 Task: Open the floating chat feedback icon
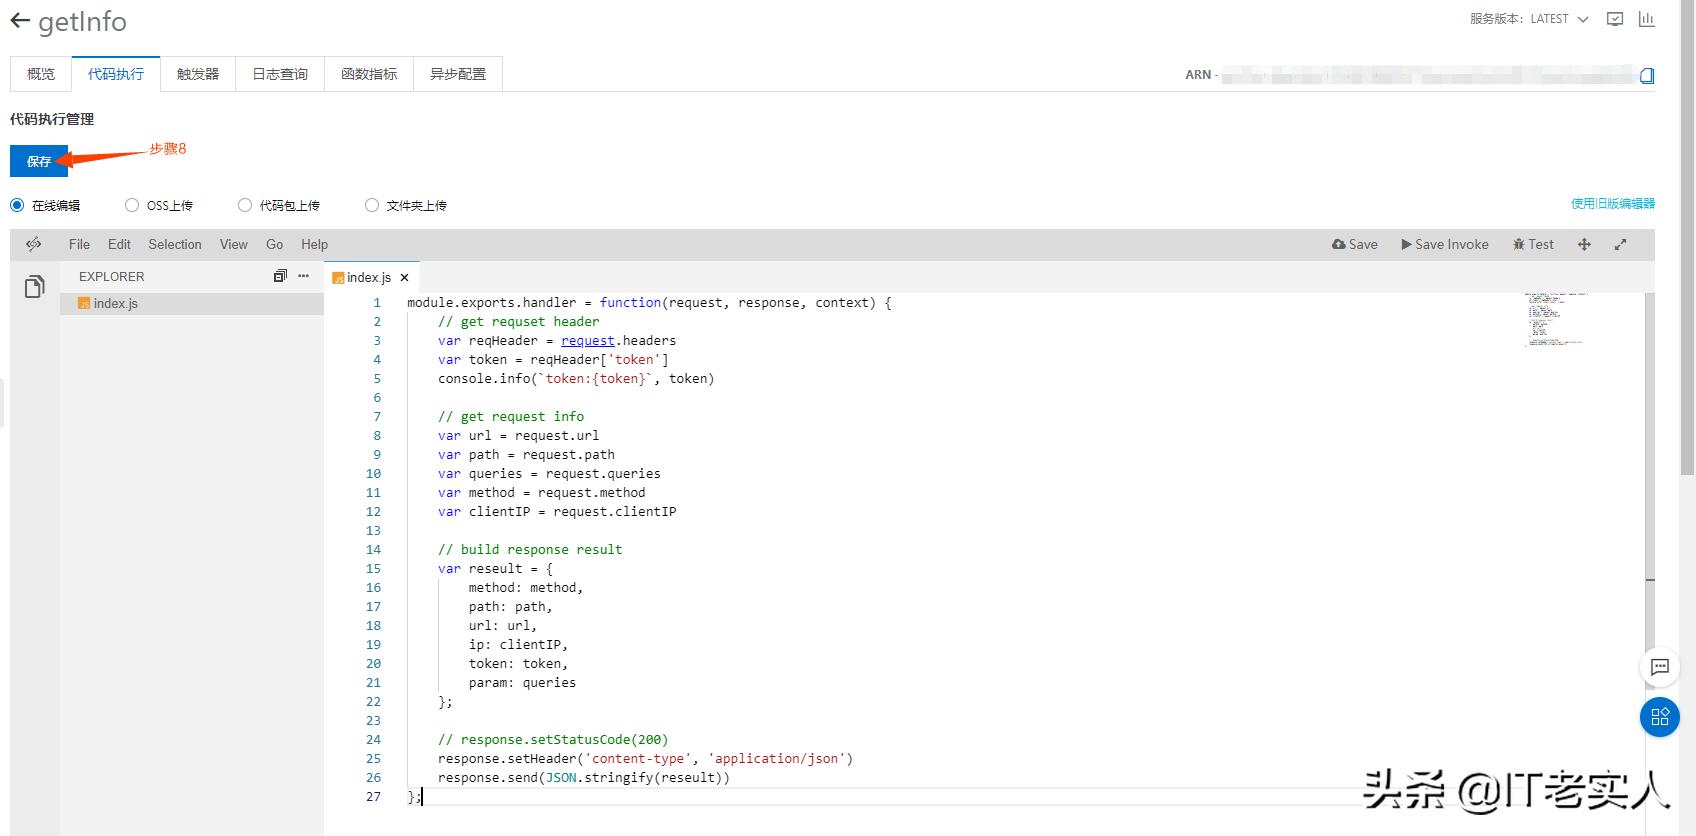pos(1660,667)
